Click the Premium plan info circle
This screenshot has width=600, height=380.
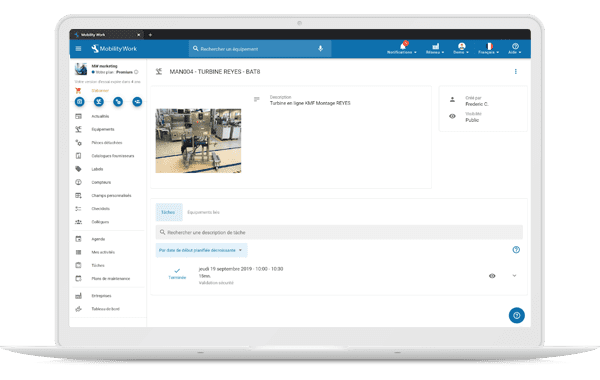(136, 72)
